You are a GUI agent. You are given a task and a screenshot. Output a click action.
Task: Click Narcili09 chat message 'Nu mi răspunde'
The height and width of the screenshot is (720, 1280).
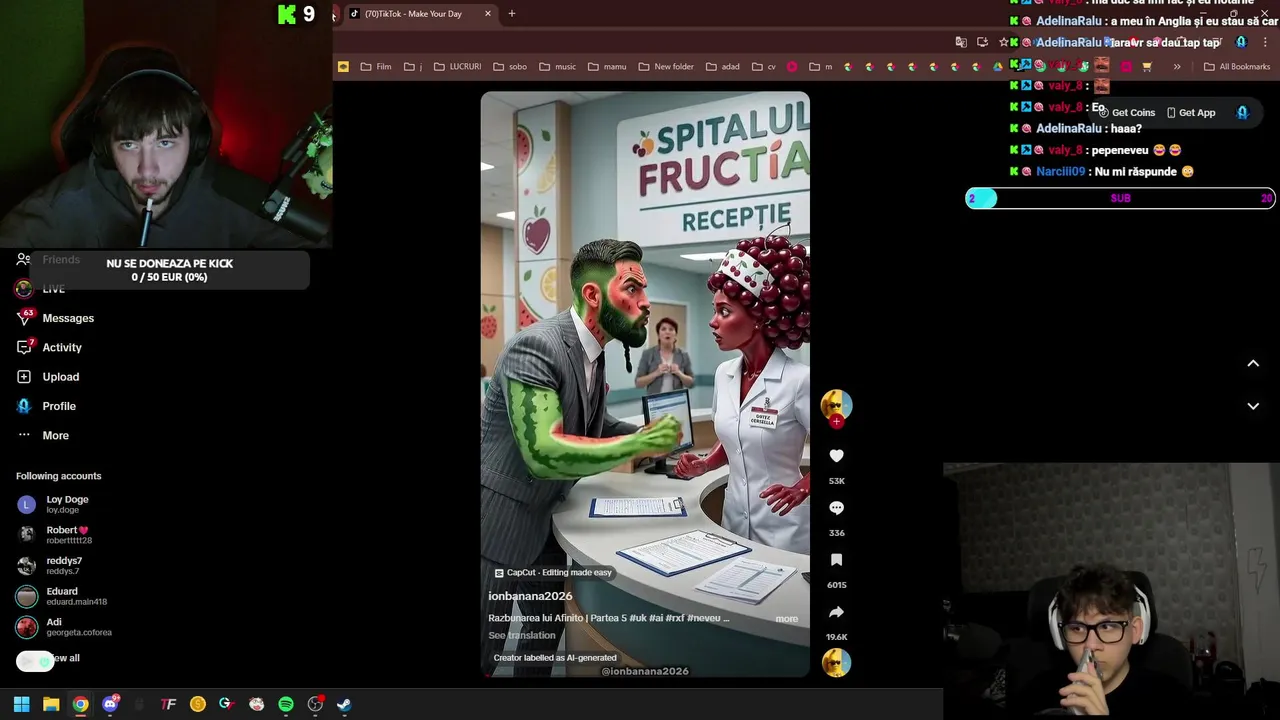(x=1102, y=172)
